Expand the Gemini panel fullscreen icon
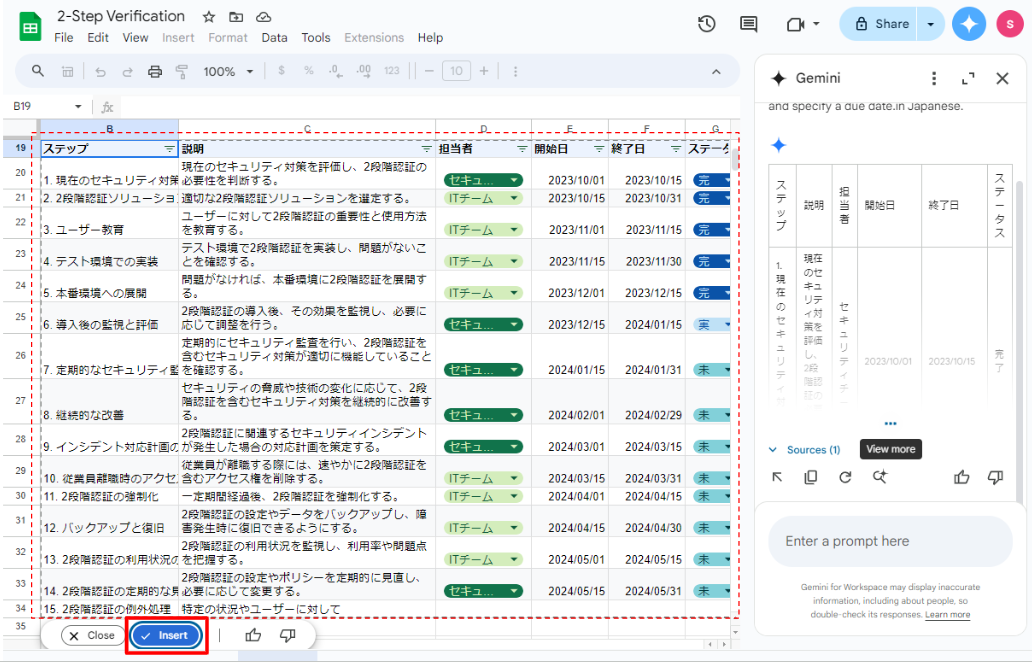 (x=968, y=79)
